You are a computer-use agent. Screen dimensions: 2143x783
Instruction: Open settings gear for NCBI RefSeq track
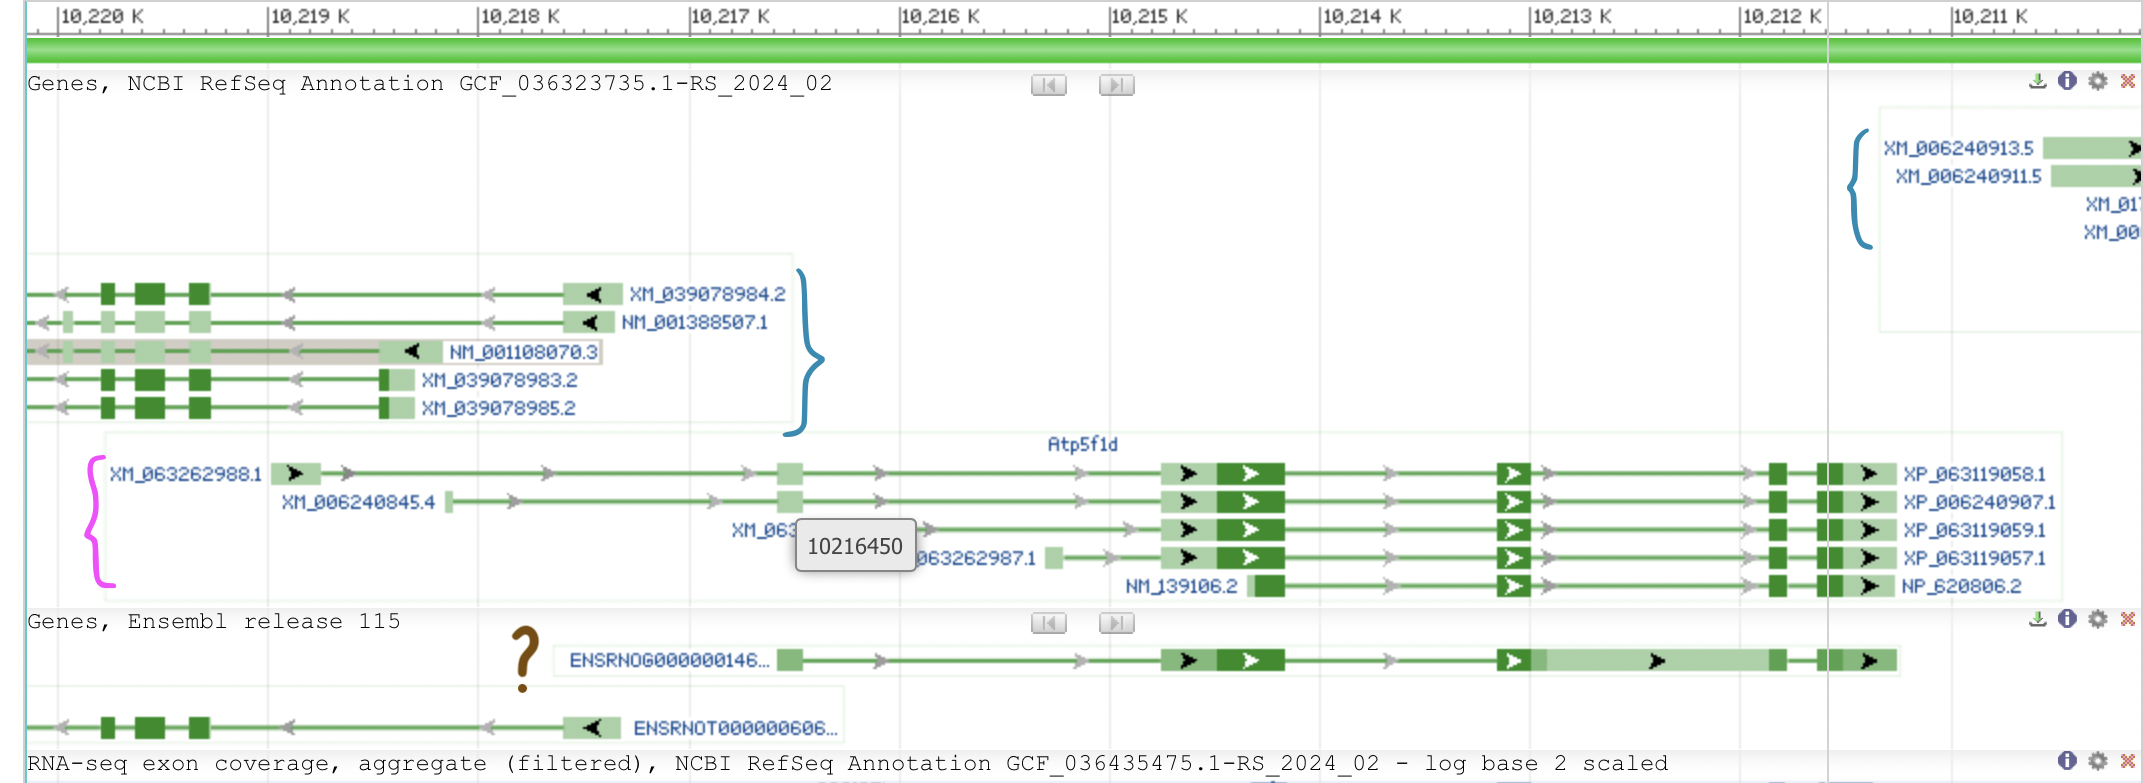click(2098, 81)
